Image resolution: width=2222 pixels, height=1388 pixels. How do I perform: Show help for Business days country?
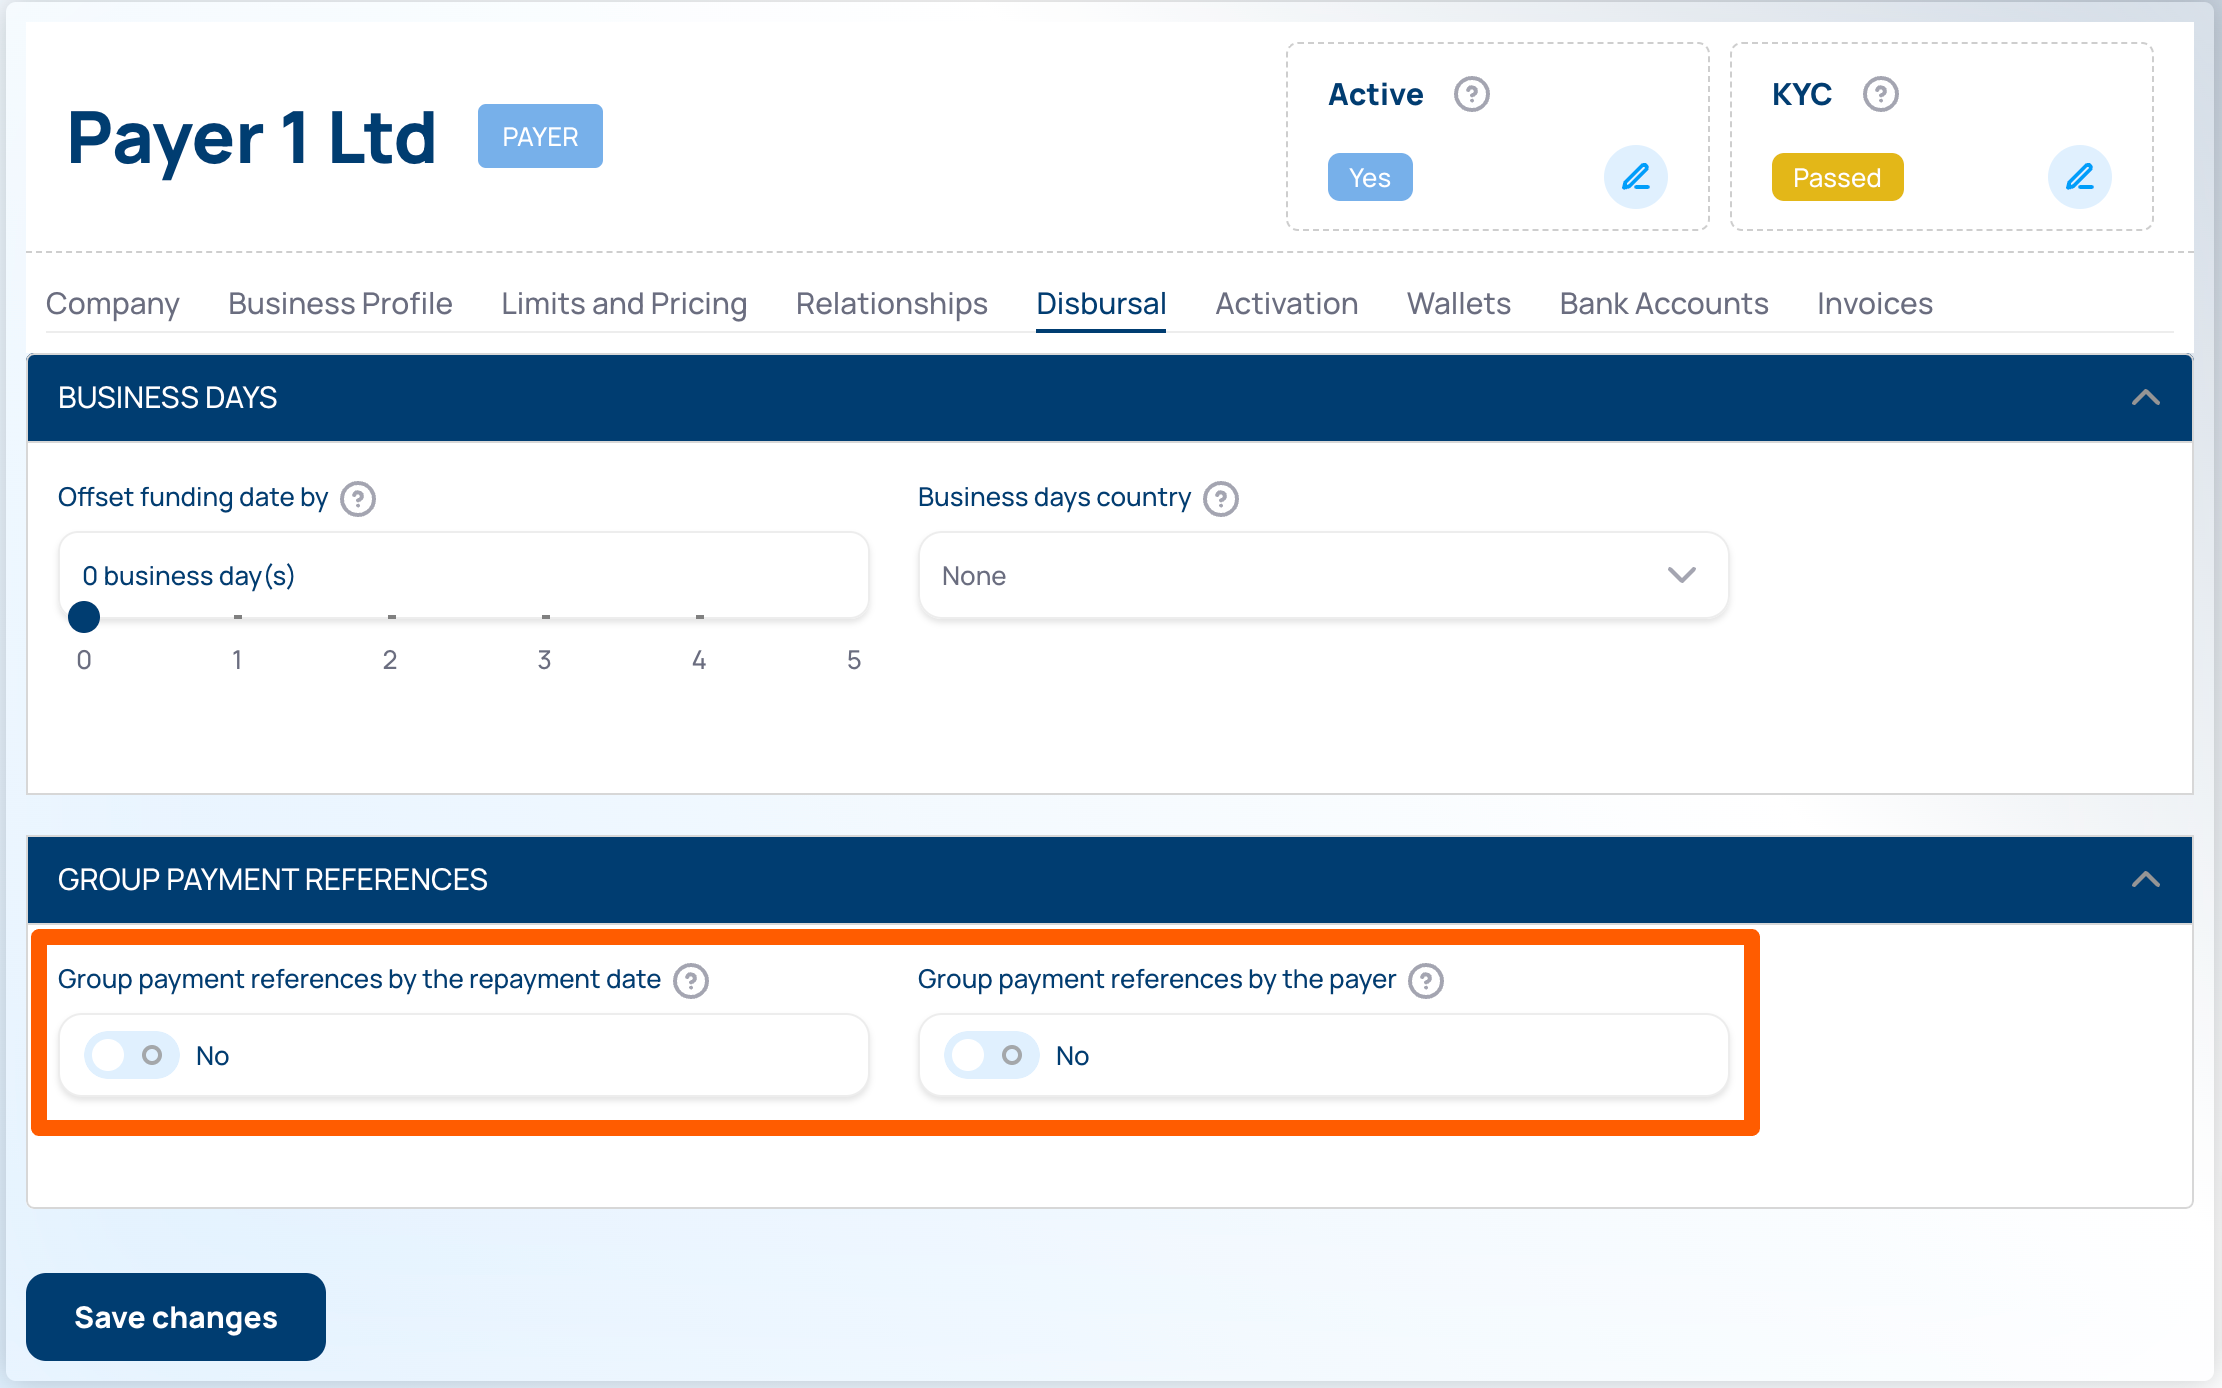1220,498
